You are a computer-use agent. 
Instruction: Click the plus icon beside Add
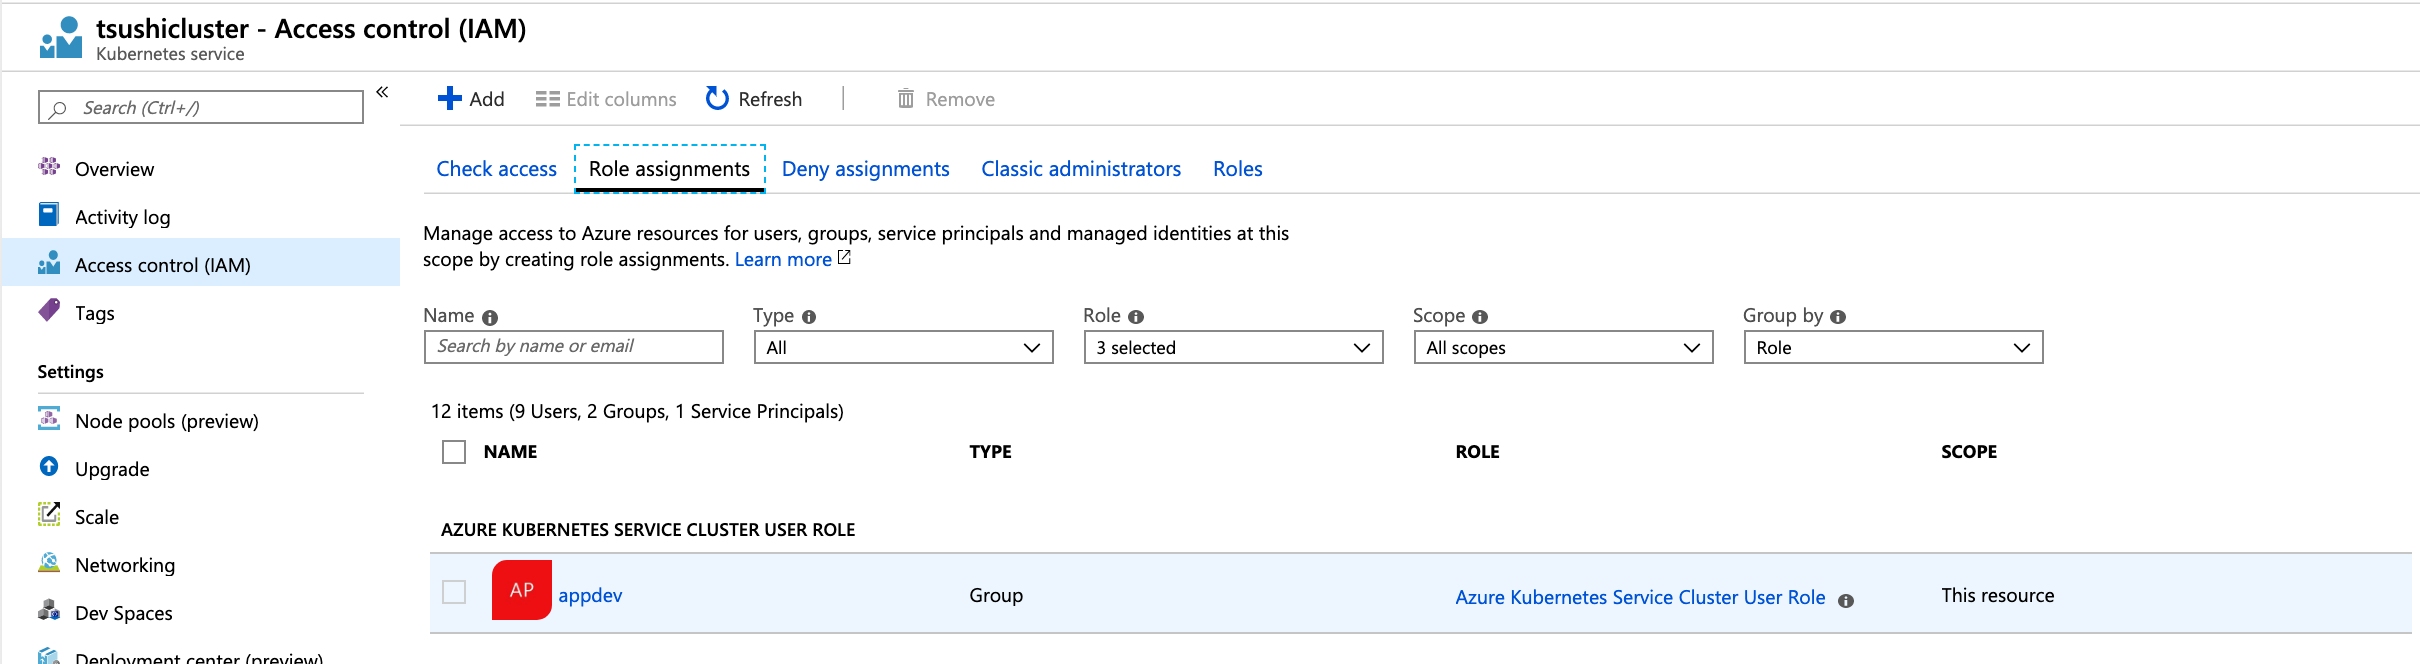pyautogui.click(x=450, y=98)
